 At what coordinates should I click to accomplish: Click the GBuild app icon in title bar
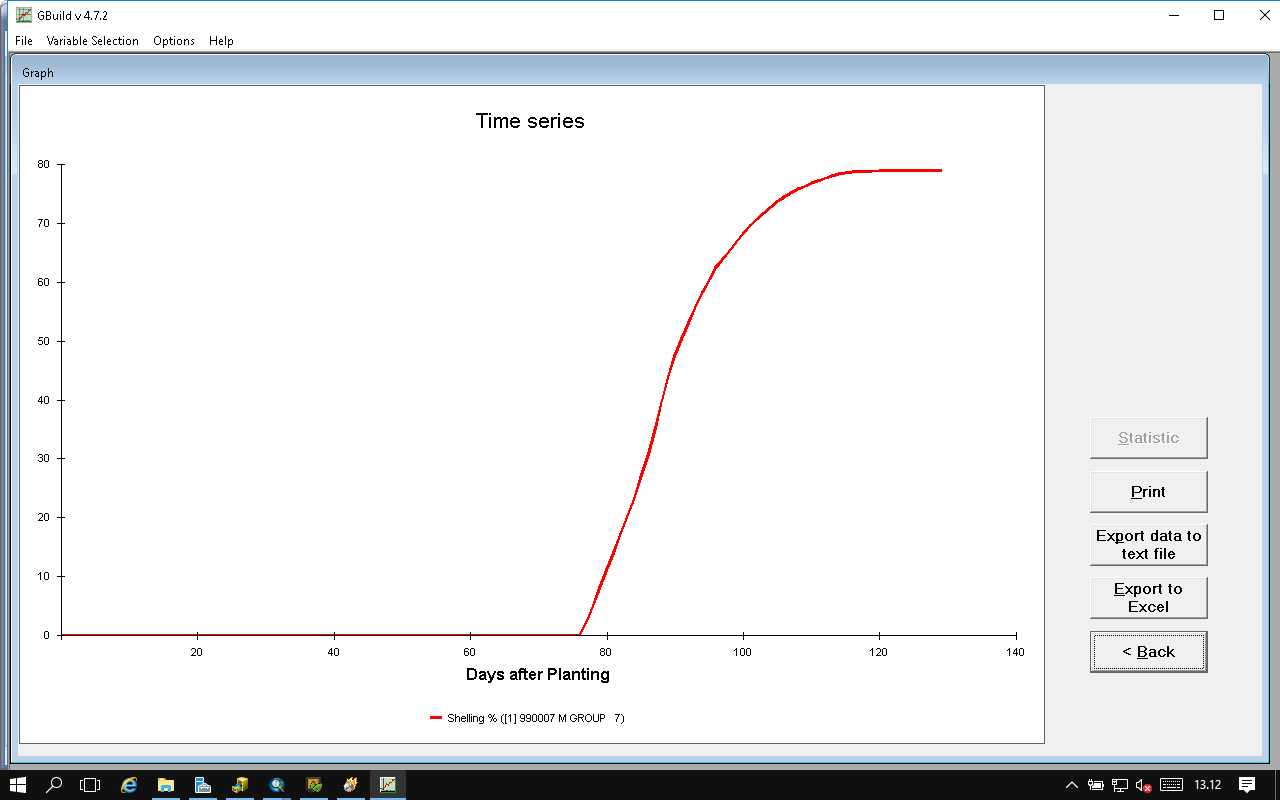pyautogui.click(x=24, y=15)
